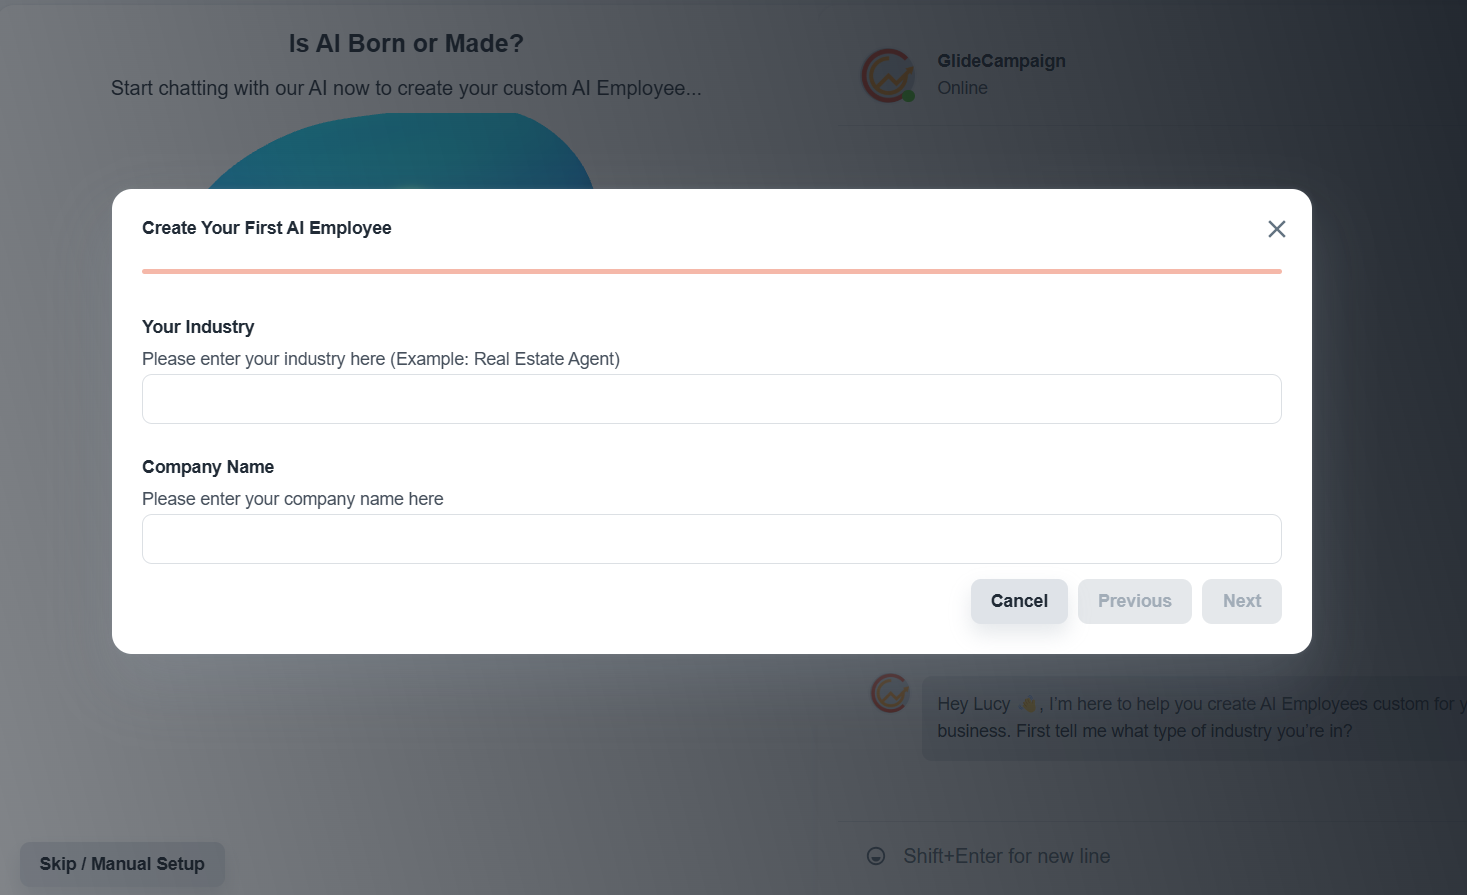Click the Cancel button
This screenshot has height=895, width=1467.
click(x=1019, y=601)
